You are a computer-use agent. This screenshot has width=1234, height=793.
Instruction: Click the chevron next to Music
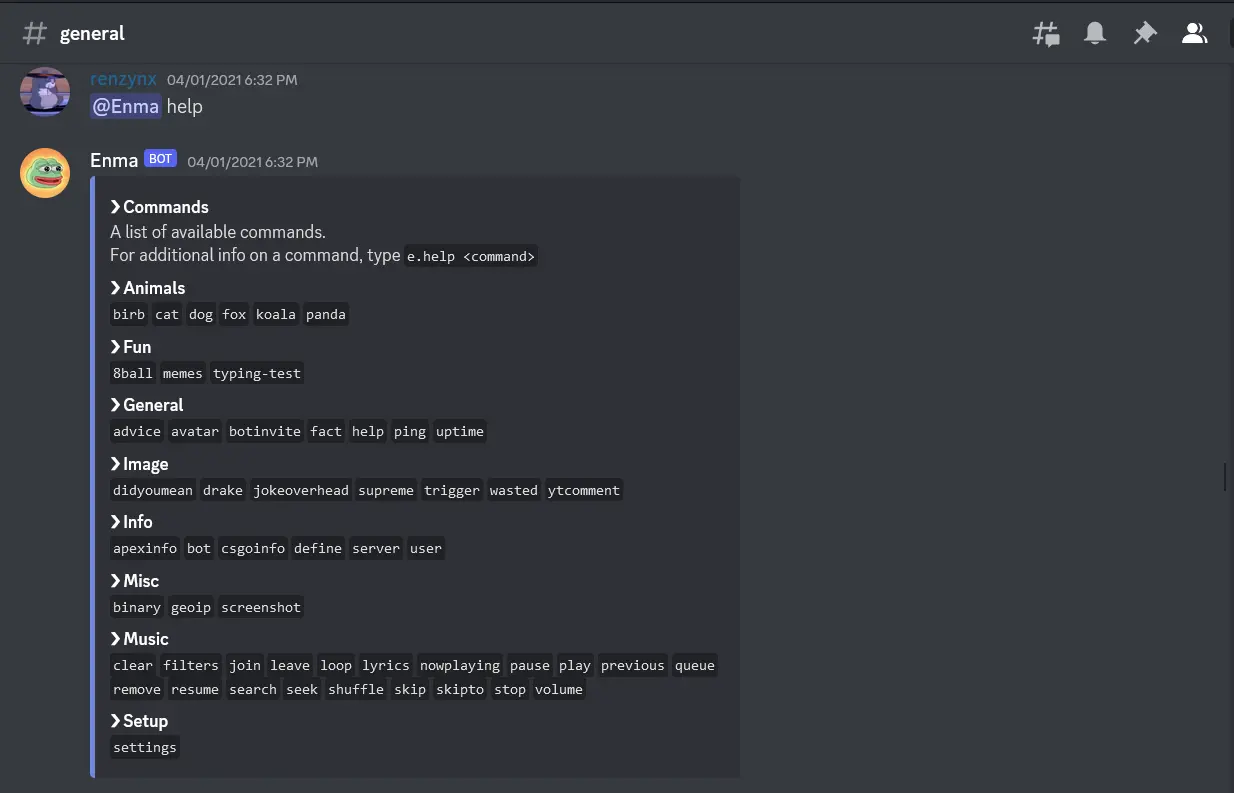click(x=116, y=639)
